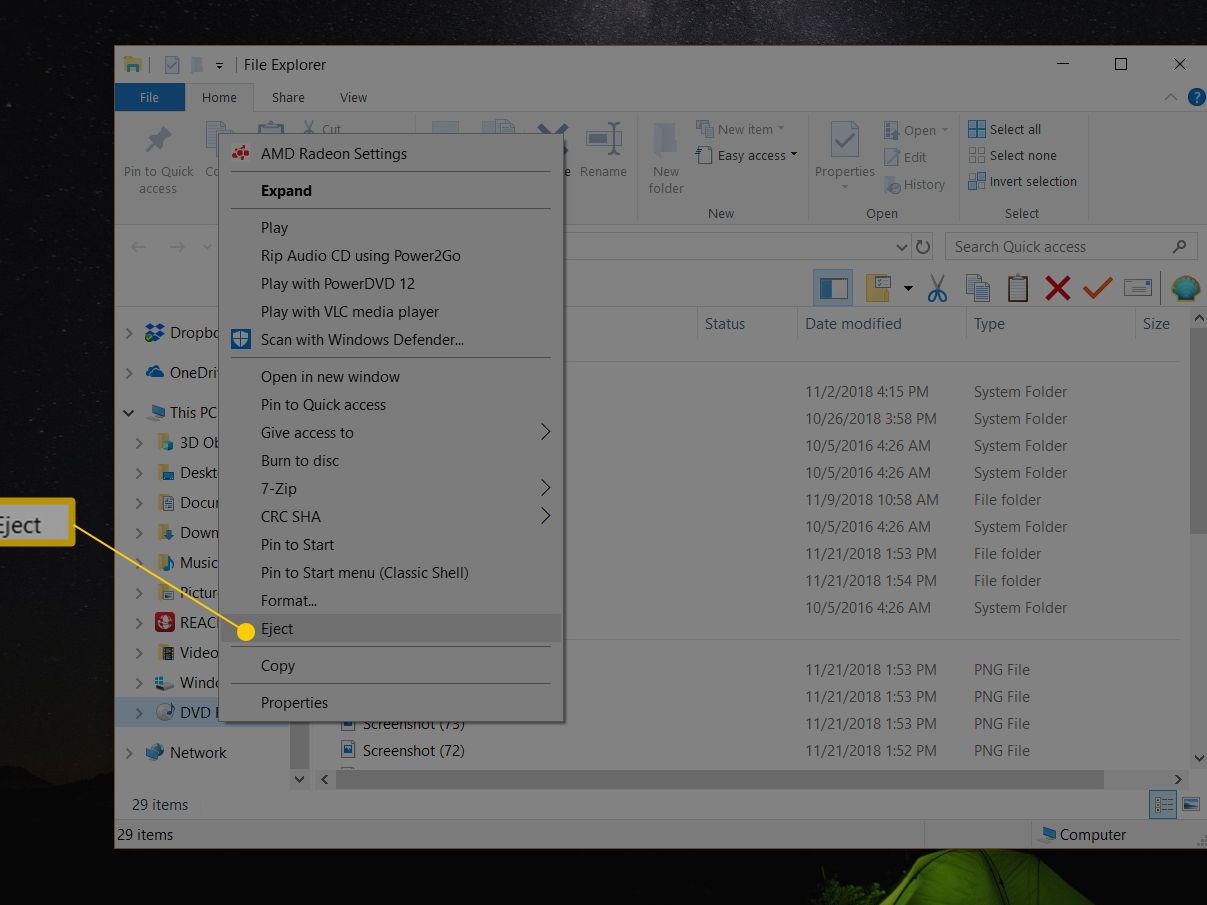Expand the OneDrive tree node
The width and height of the screenshot is (1207, 905).
[129, 372]
